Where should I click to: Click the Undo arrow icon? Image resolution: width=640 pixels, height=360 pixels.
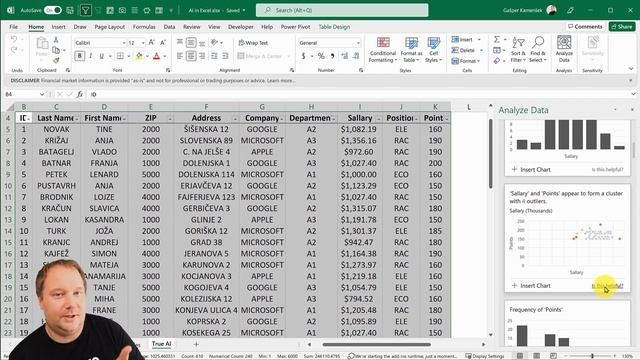[14, 40]
